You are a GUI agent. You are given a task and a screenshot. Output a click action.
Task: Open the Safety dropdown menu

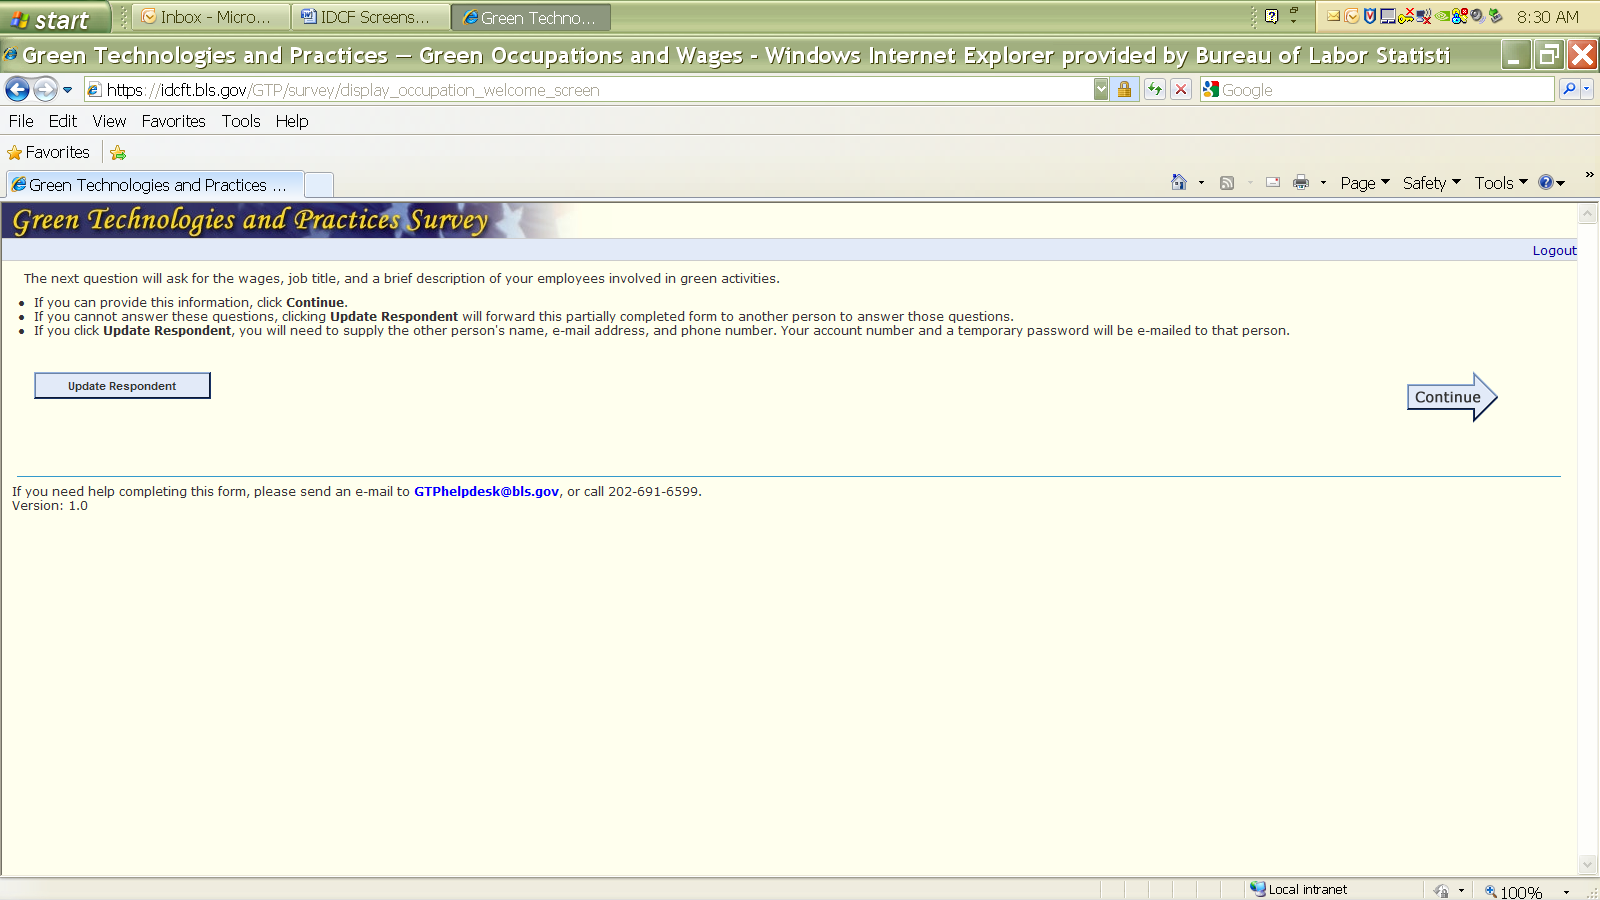tap(1431, 183)
